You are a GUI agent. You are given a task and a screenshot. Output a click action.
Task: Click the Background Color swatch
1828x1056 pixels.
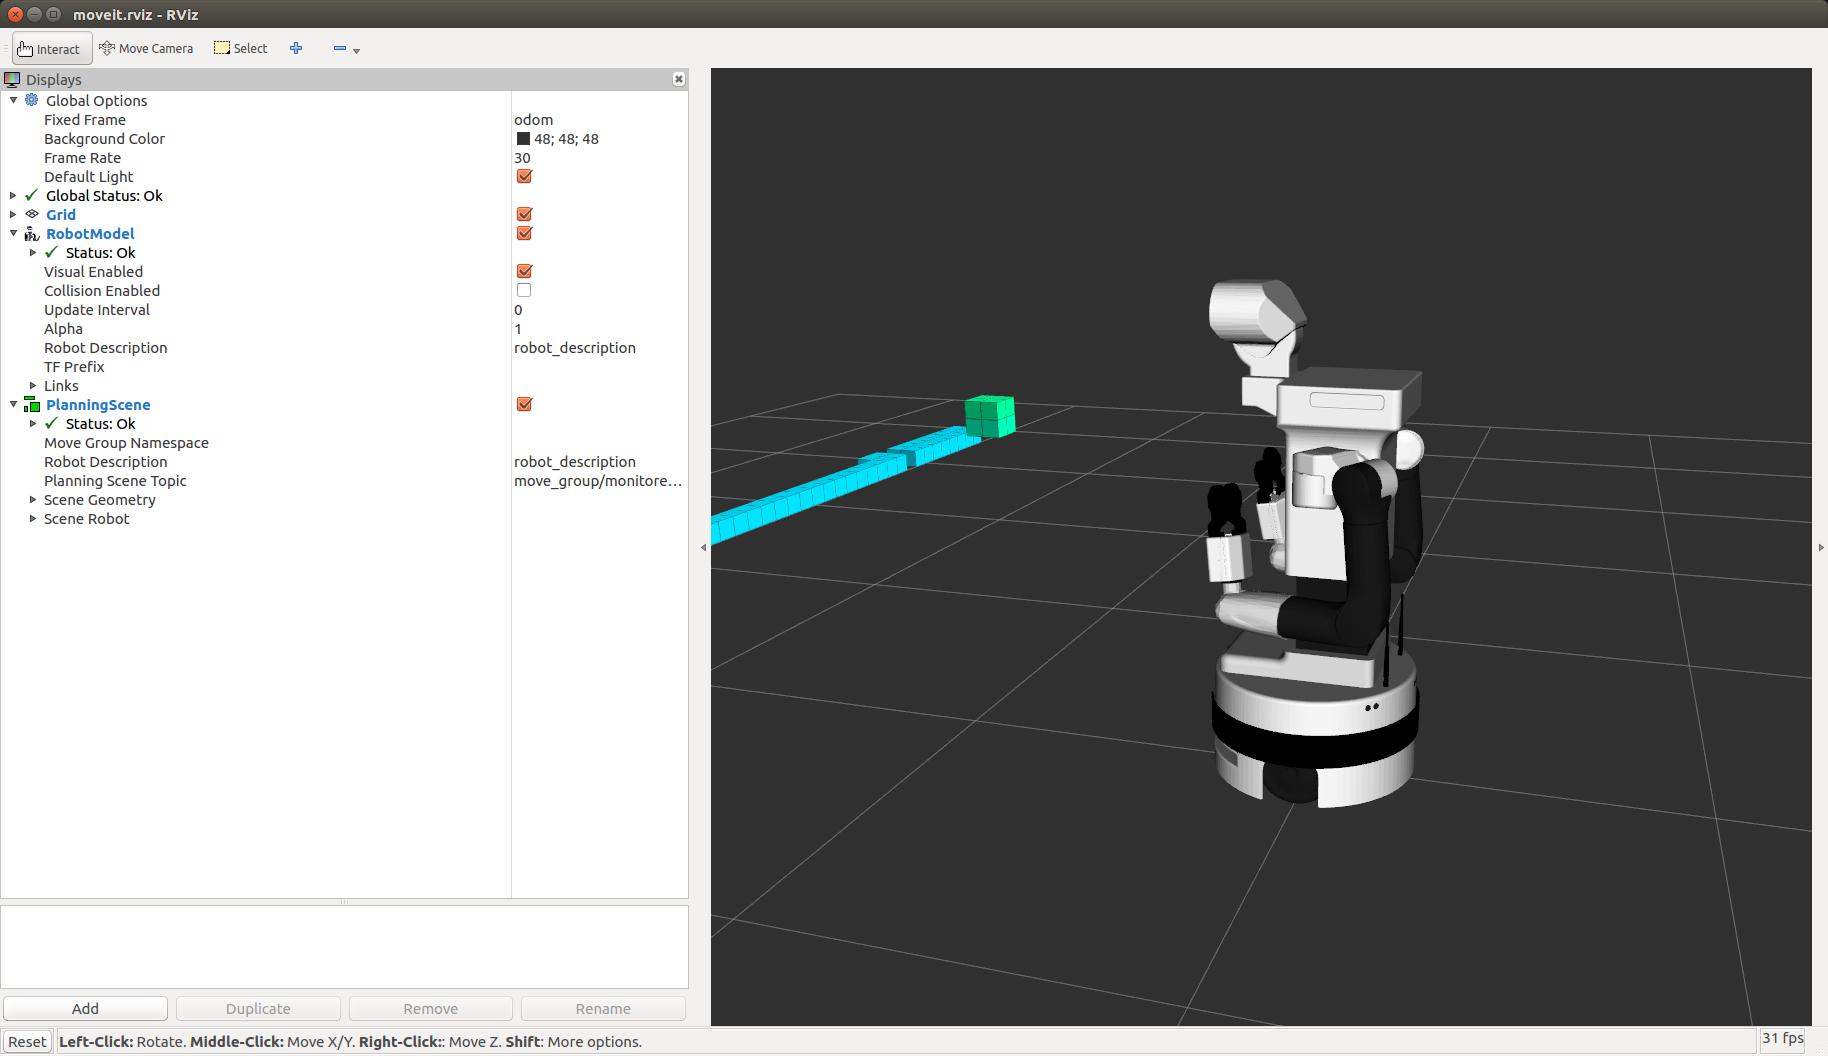point(523,138)
